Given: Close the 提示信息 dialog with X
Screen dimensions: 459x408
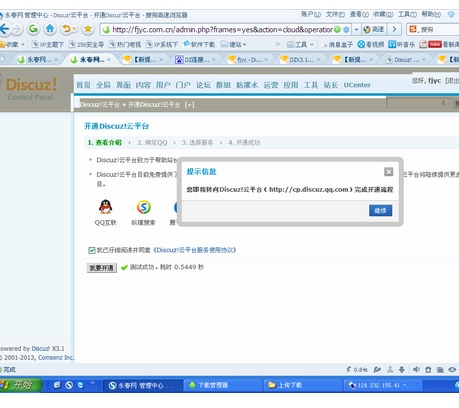Looking at the screenshot, I should coord(388,172).
